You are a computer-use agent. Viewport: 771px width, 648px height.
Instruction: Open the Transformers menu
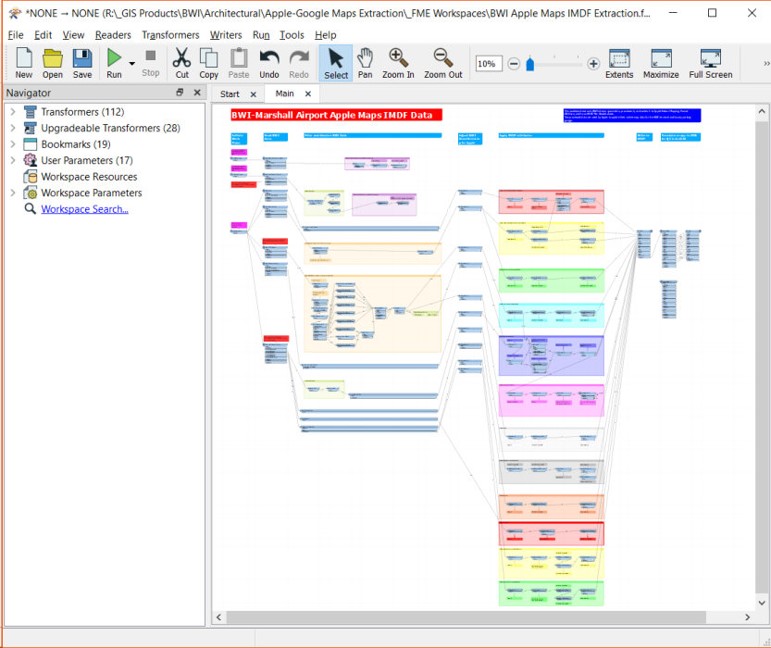pos(170,35)
